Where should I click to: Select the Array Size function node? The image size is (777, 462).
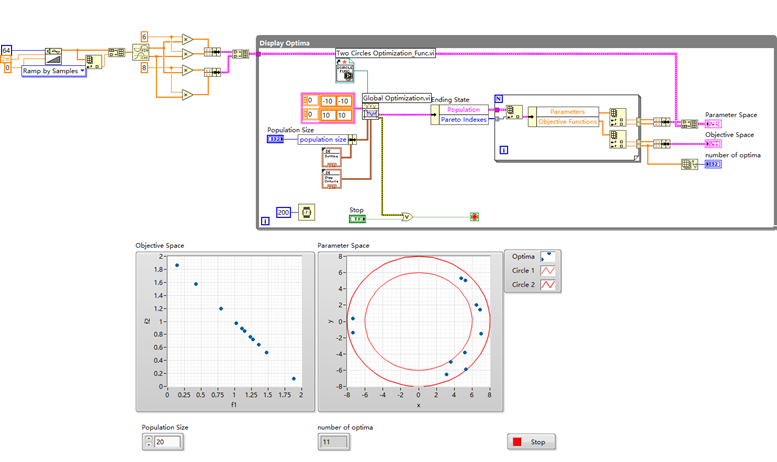(689, 164)
